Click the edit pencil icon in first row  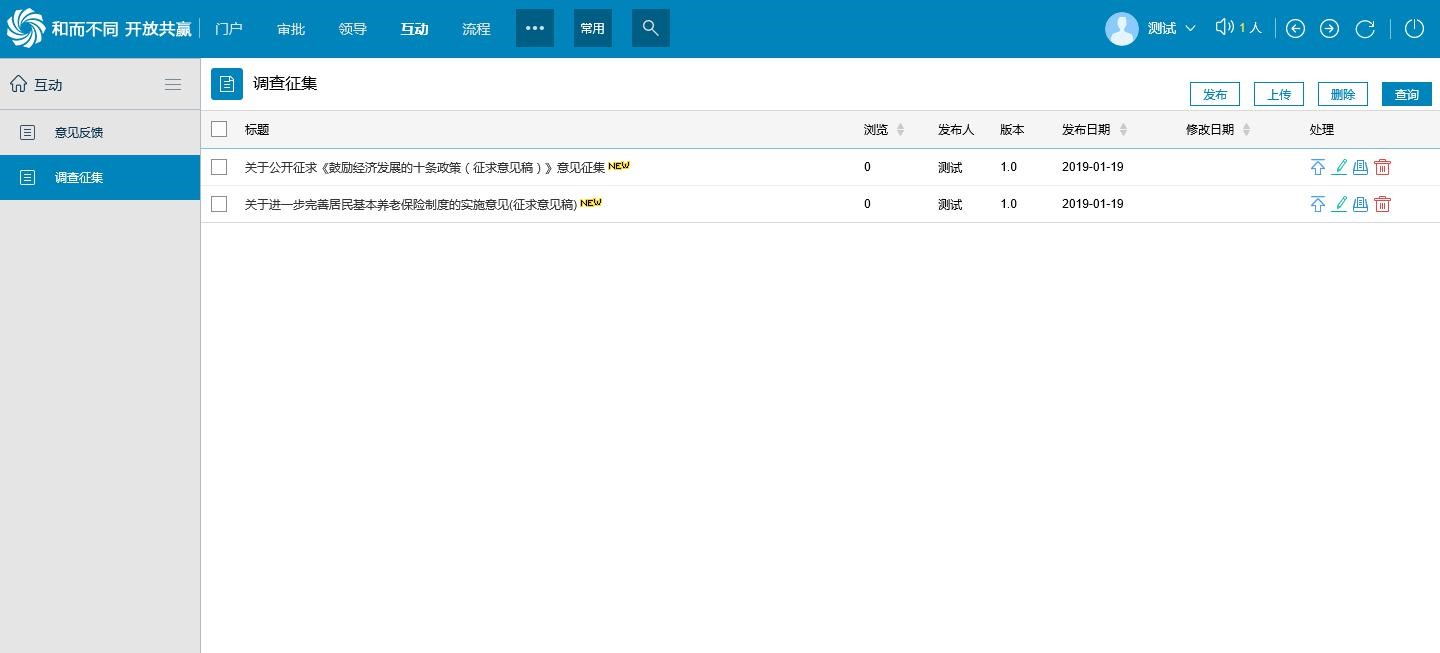pos(1339,167)
